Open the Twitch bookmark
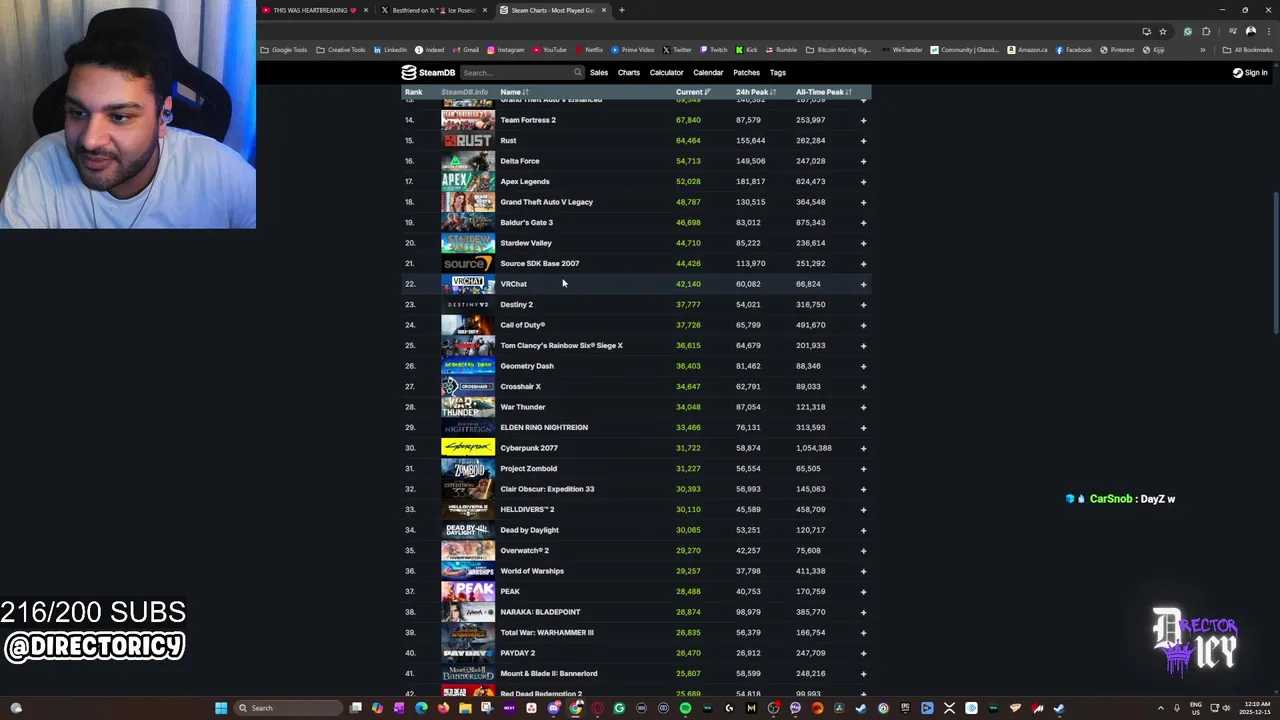This screenshot has height=720, width=1280. pos(714,50)
